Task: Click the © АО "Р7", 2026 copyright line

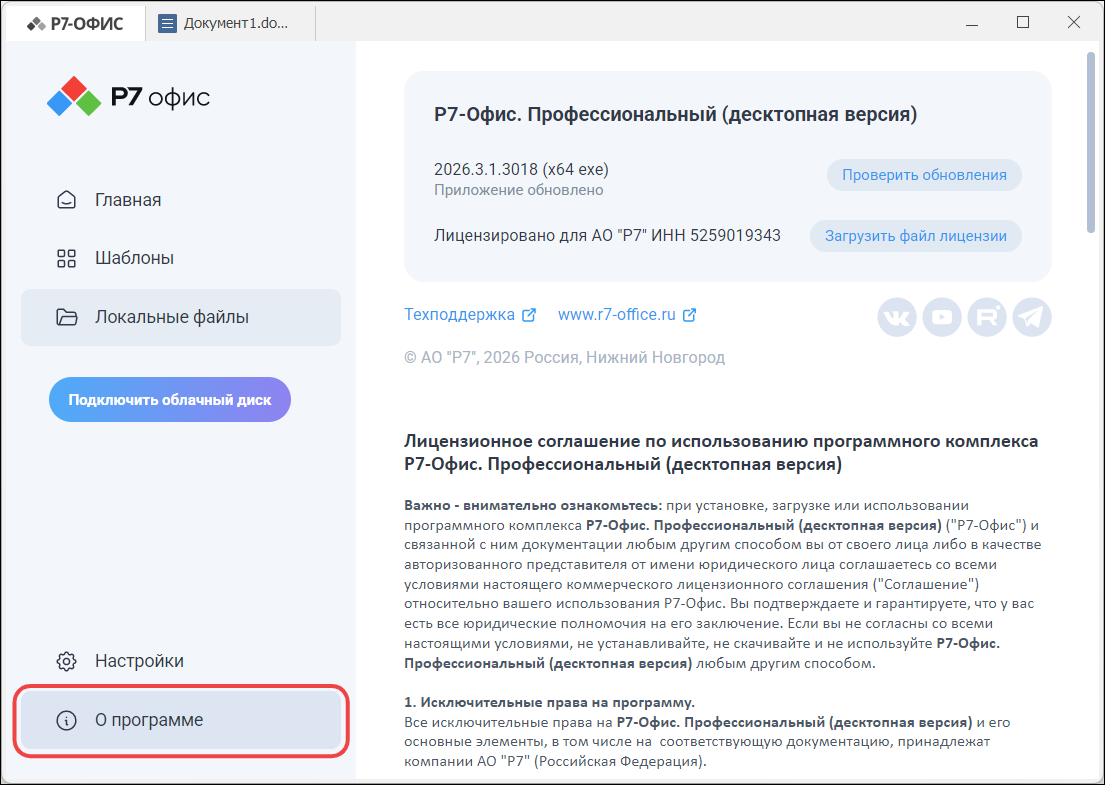Action: 564,357
